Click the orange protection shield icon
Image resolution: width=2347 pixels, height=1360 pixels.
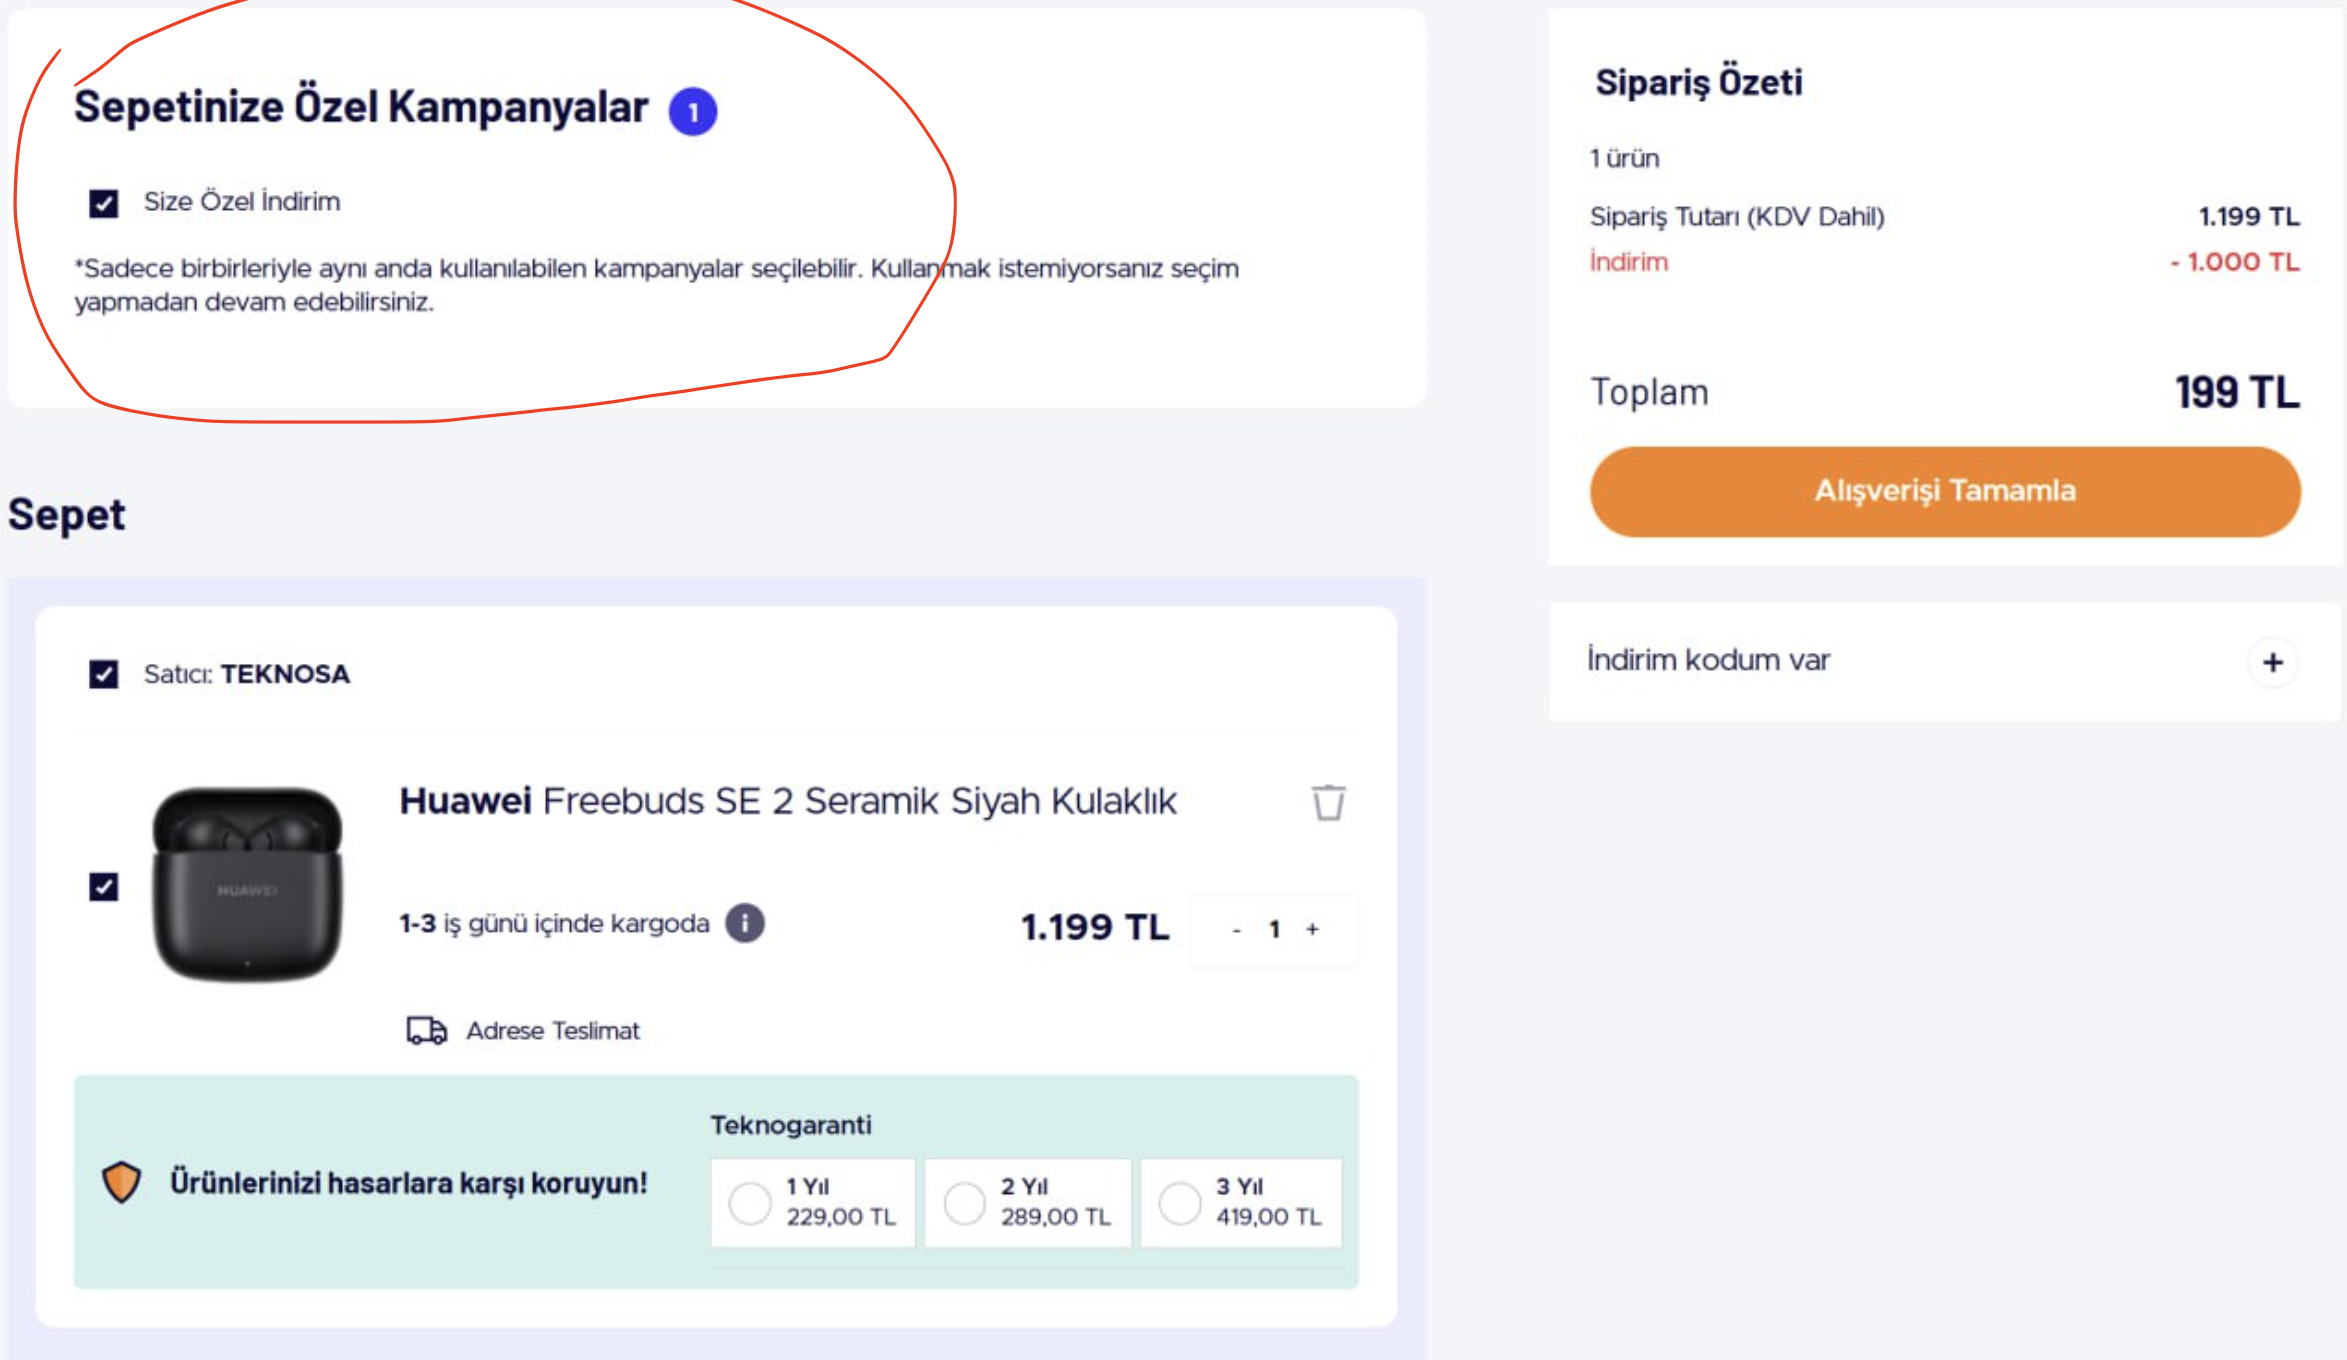pos(122,1182)
